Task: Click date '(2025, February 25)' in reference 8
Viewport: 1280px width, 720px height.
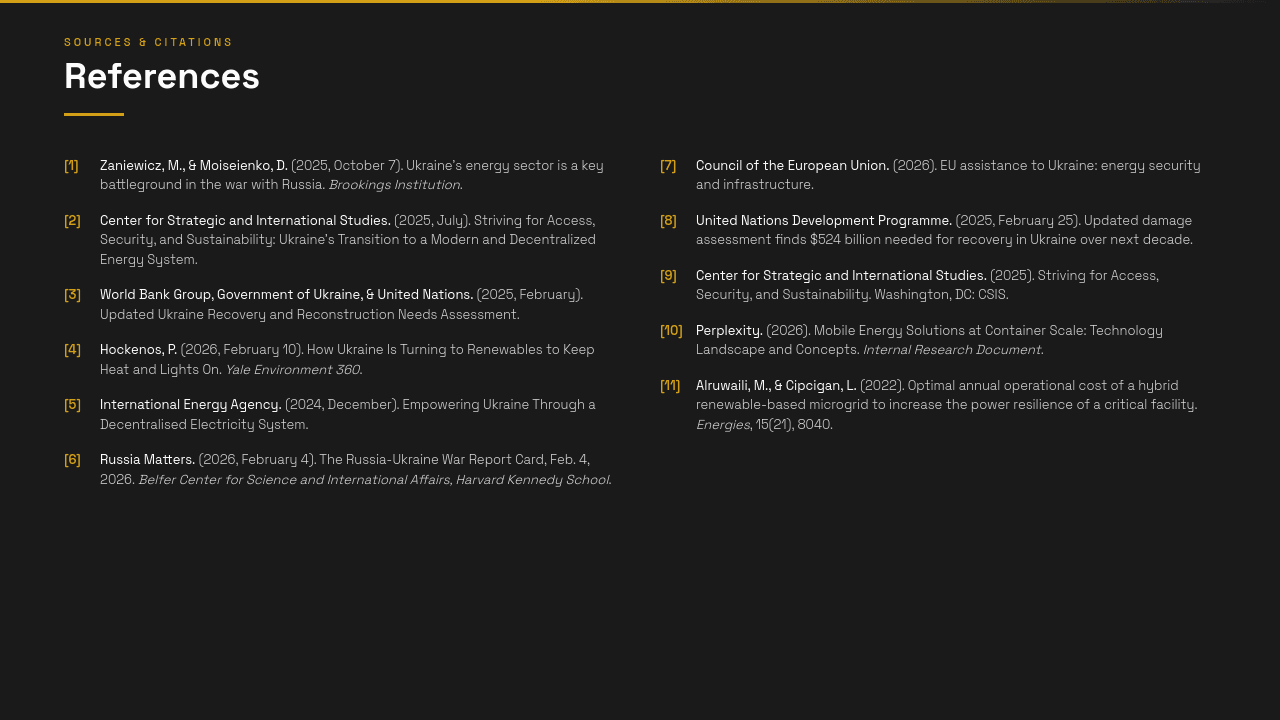Action: (x=1017, y=221)
